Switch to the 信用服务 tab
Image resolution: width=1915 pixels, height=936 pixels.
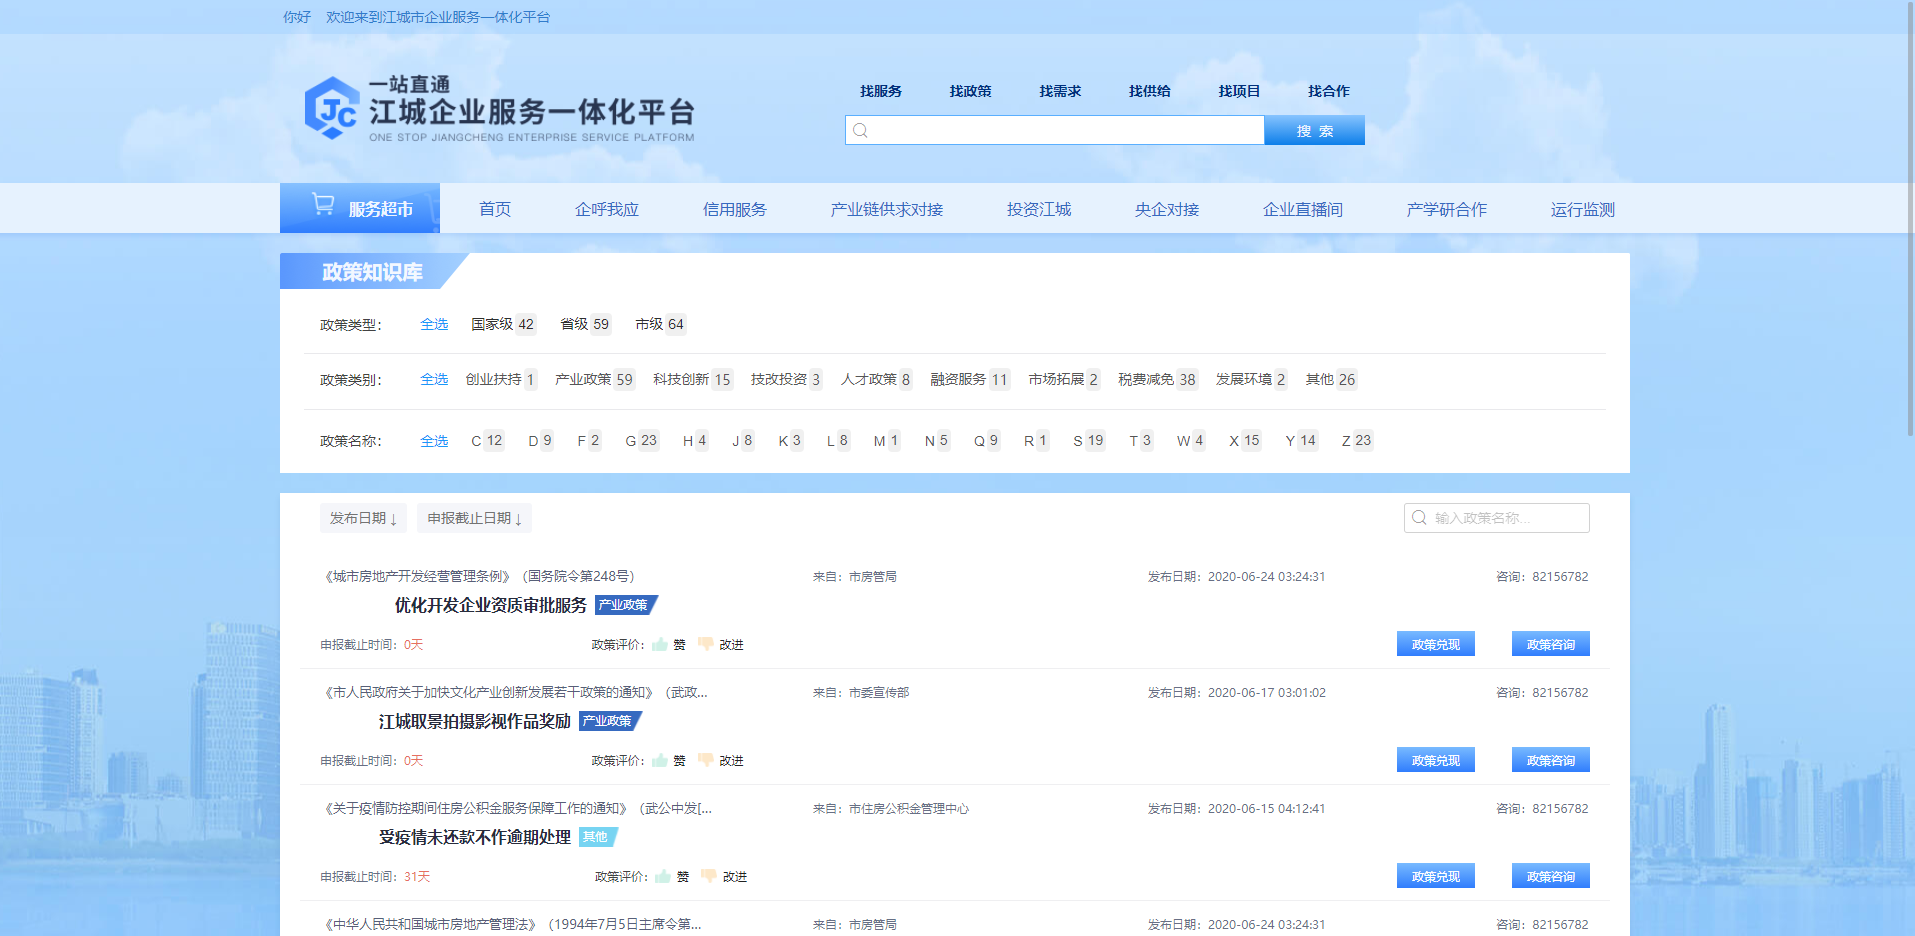[x=733, y=209]
